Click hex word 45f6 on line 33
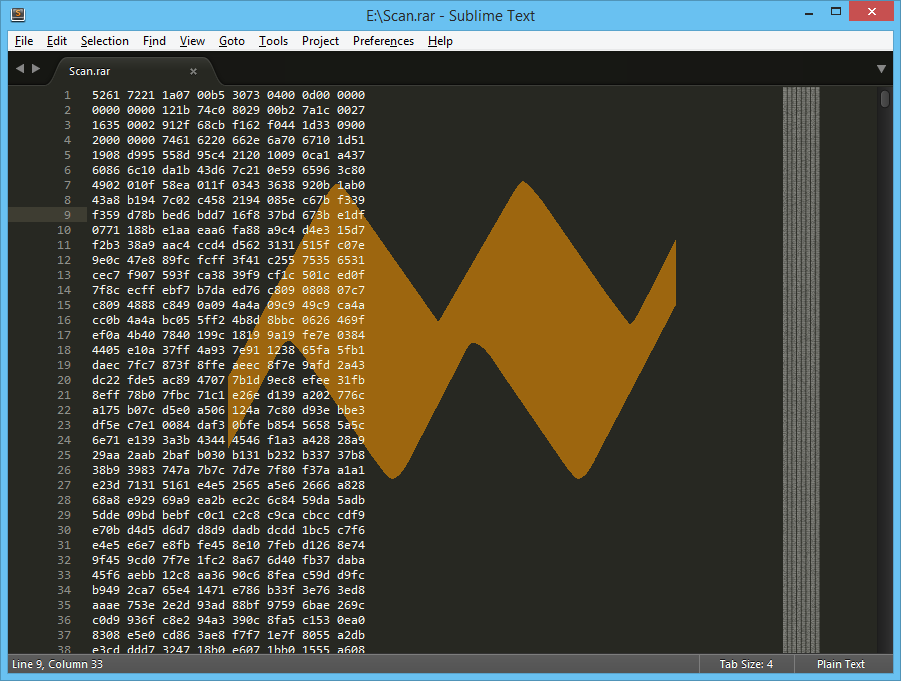 [x=106, y=575]
